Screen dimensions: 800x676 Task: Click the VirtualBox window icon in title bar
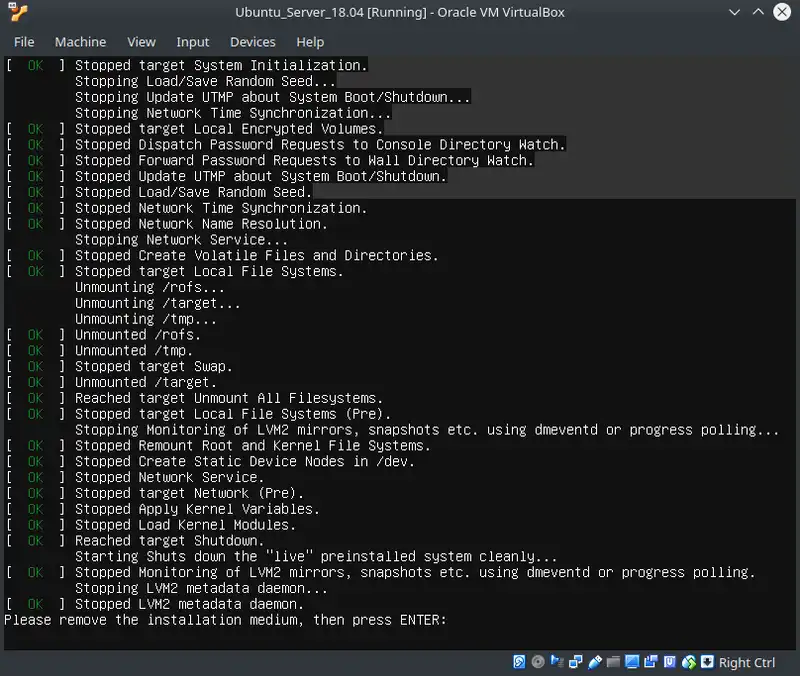pyautogui.click(x=17, y=13)
